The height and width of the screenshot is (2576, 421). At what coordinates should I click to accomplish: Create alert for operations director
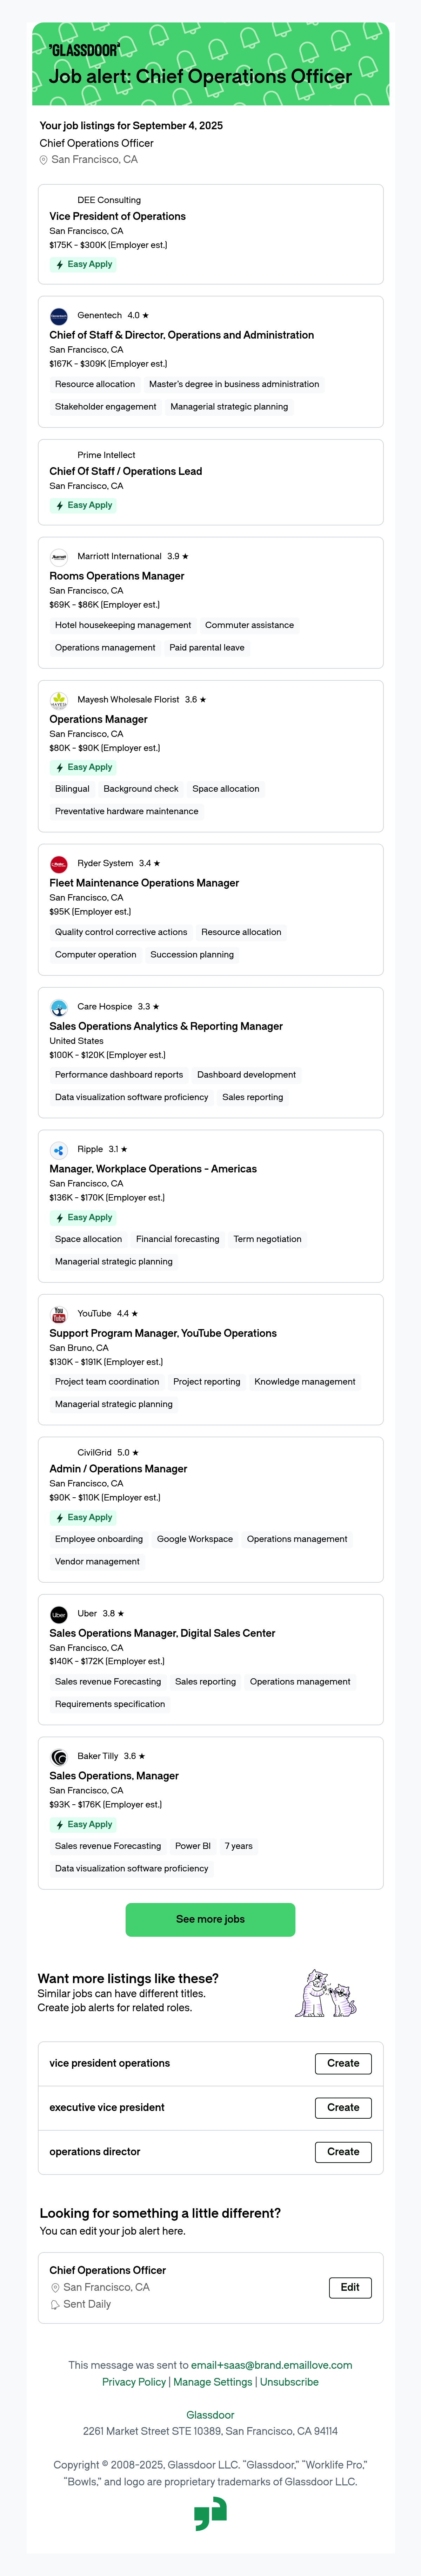tap(343, 2151)
